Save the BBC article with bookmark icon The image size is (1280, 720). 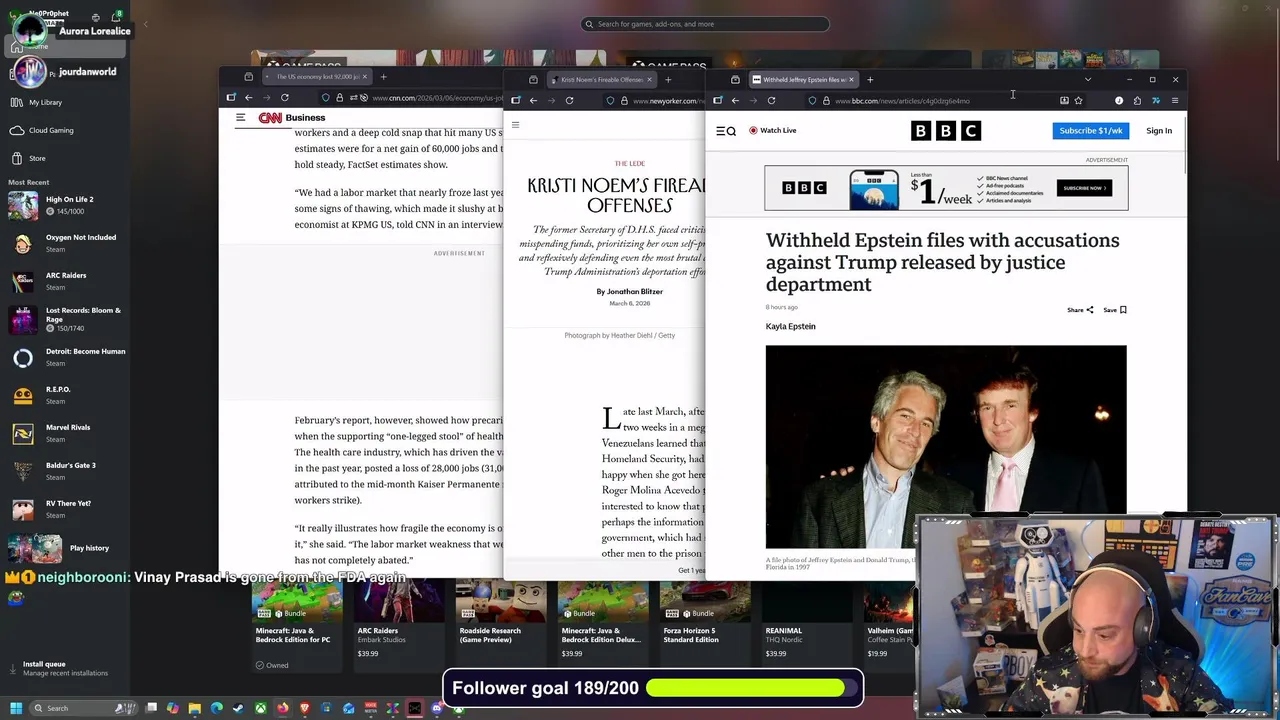[x=1115, y=310]
